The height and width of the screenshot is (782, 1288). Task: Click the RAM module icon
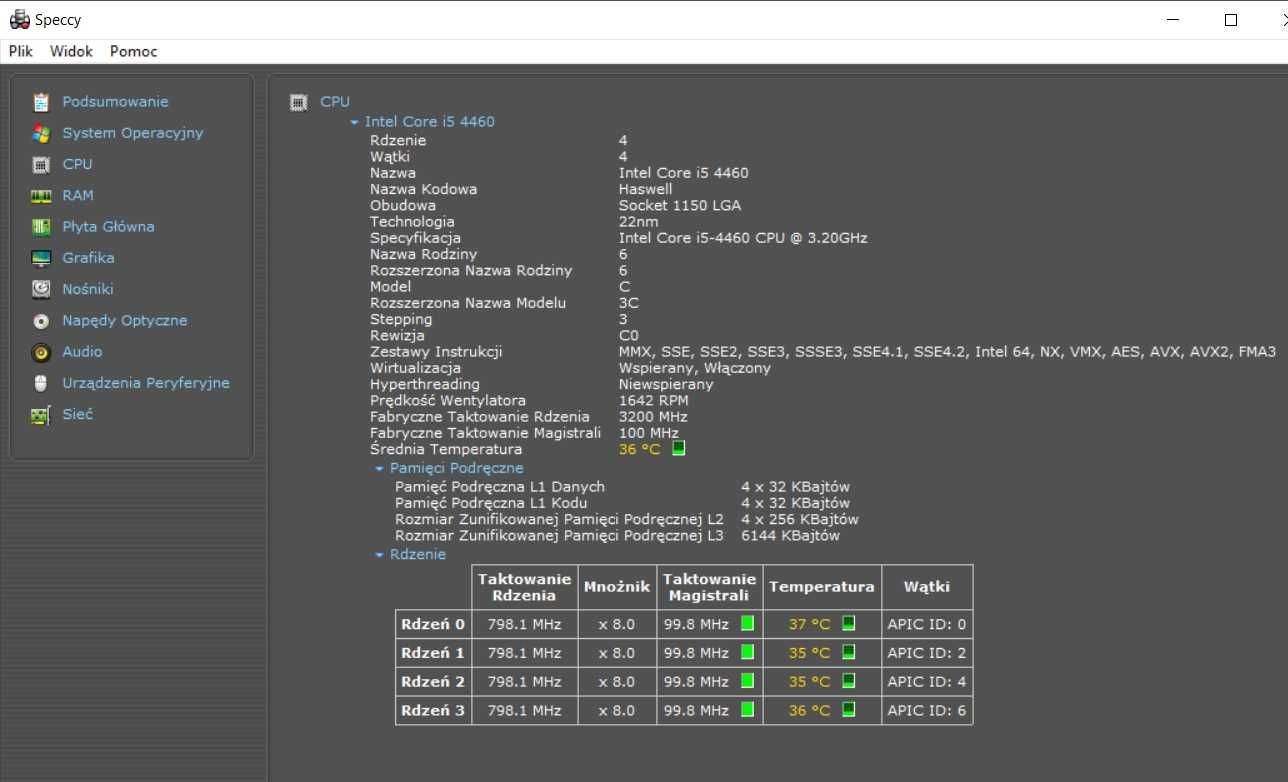point(41,196)
